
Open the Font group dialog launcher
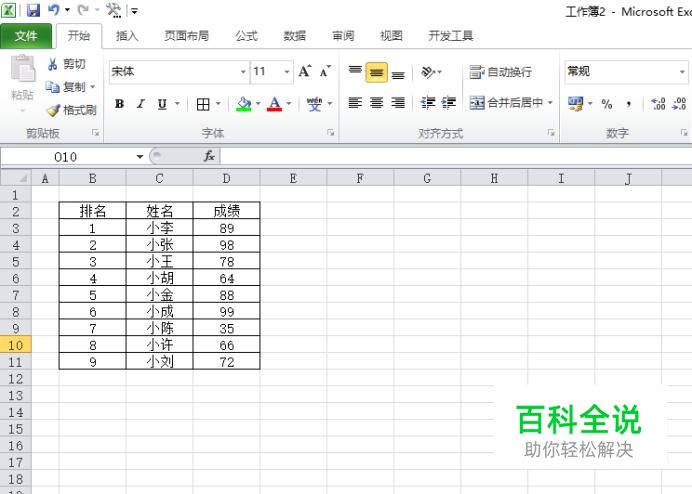[331, 133]
